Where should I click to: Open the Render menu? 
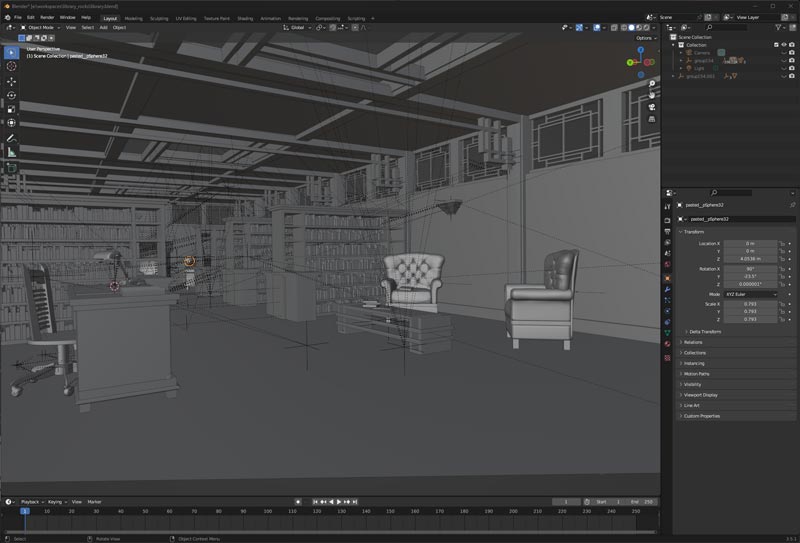[x=47, y=17]
